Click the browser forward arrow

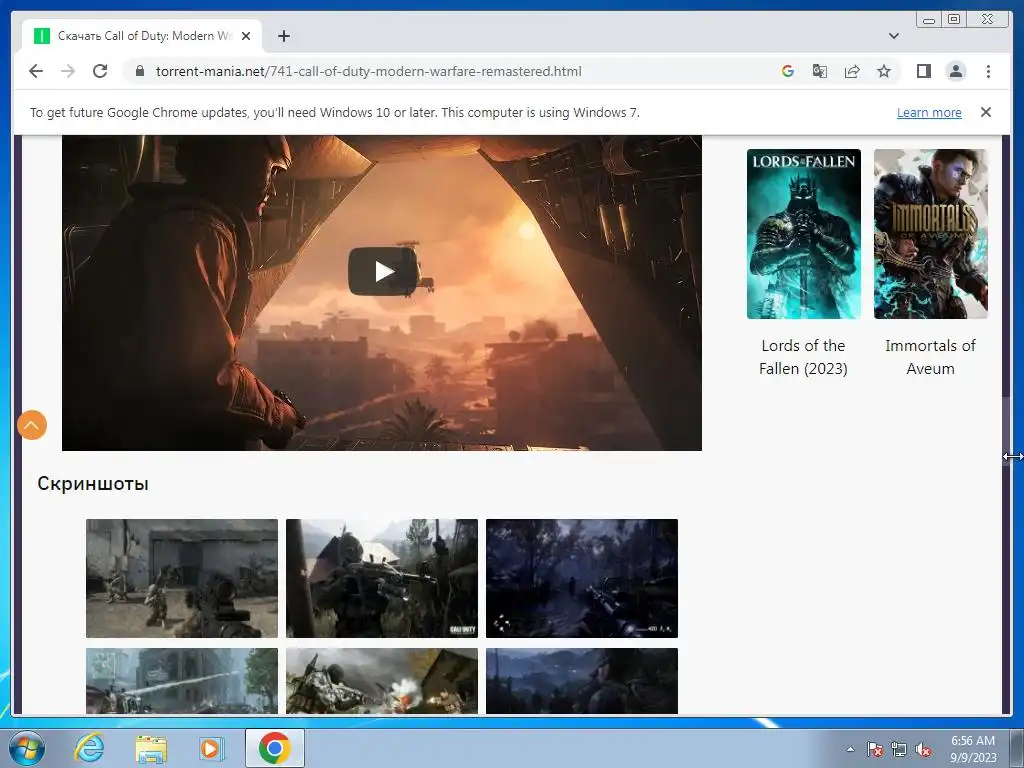(x=68, y=71)
